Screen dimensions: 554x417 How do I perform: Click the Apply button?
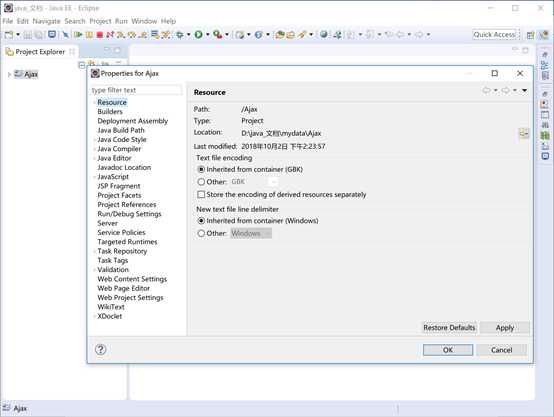505,328
